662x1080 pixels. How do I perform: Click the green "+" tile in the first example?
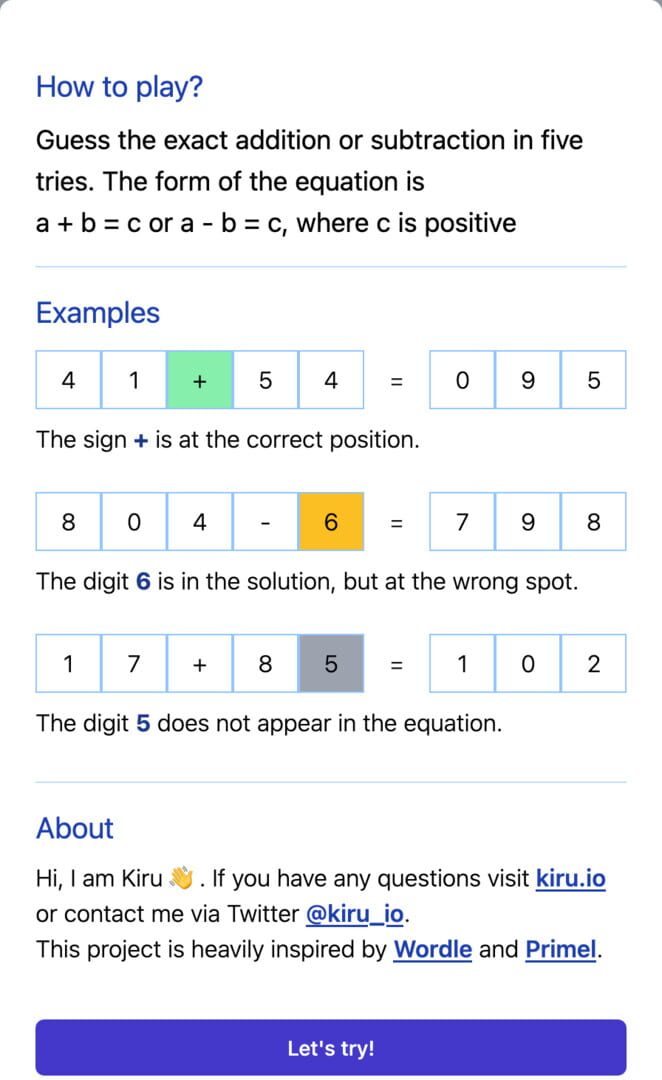[x=199, y=381]
